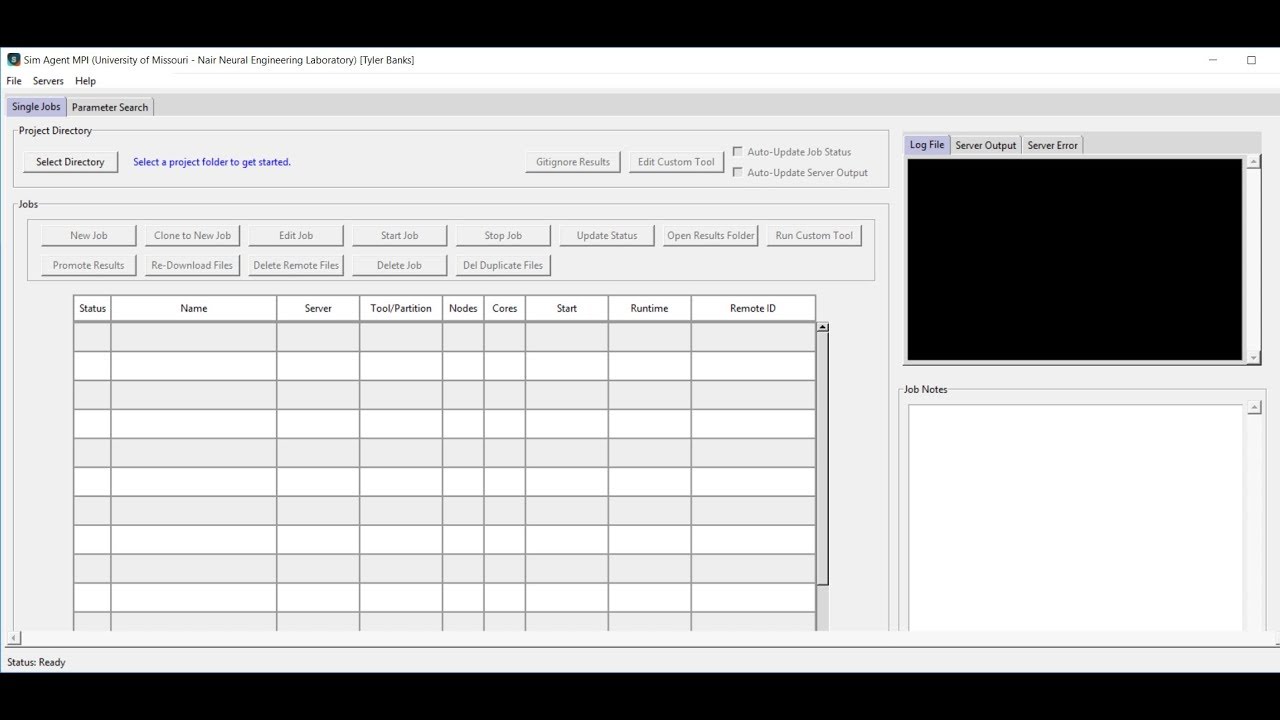Click the Job Notes scrollbar up arrow
This screenshot has height=720, width=1280.
click(x=1254, y=408)
